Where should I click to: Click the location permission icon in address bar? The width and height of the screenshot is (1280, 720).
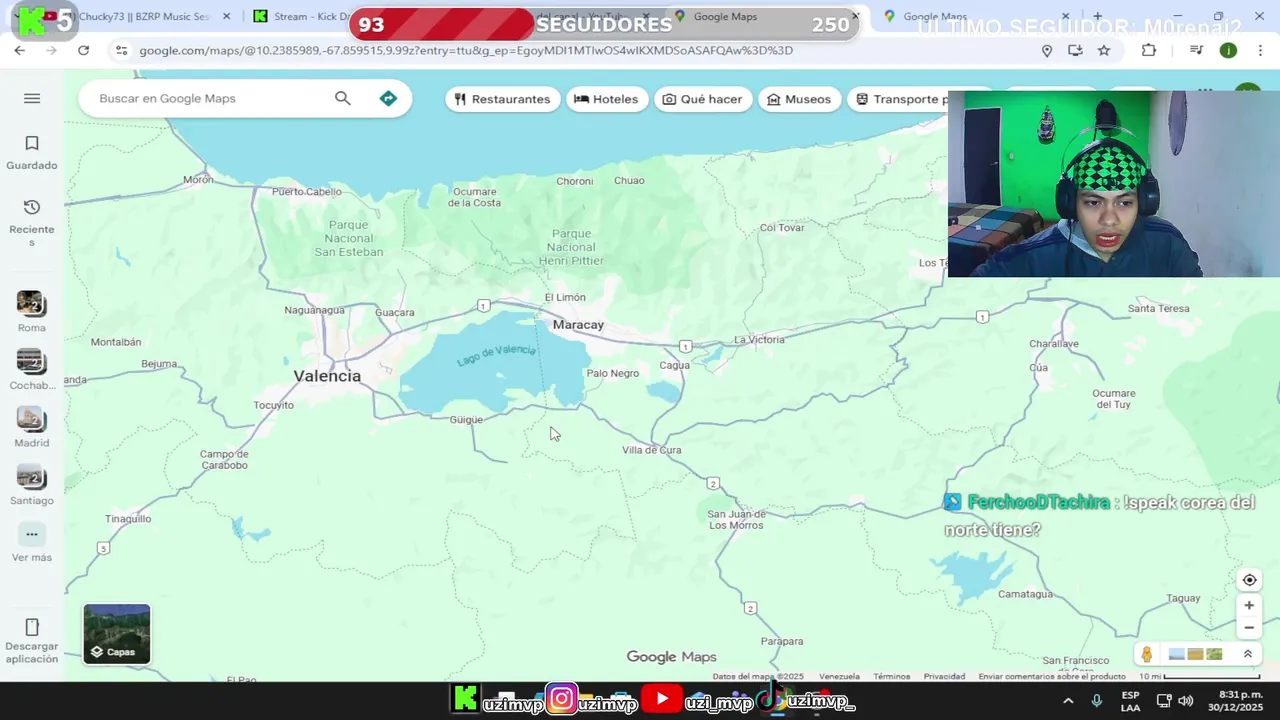pos(1047,50)
